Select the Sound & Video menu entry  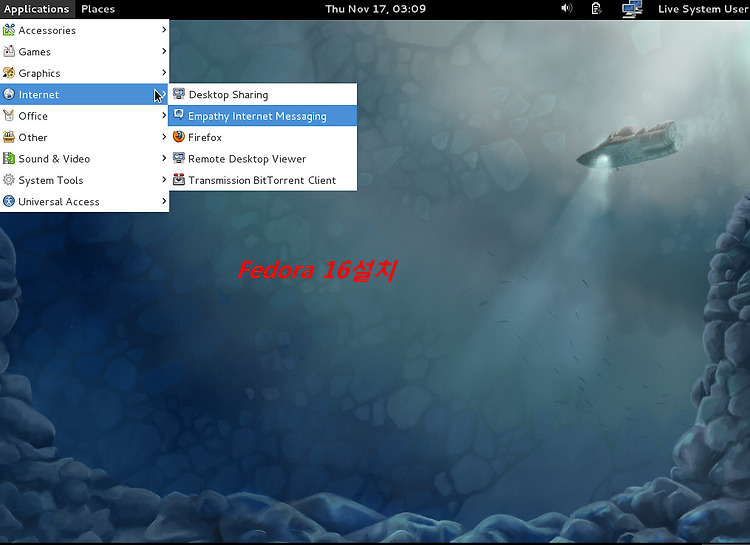point(84,158)
